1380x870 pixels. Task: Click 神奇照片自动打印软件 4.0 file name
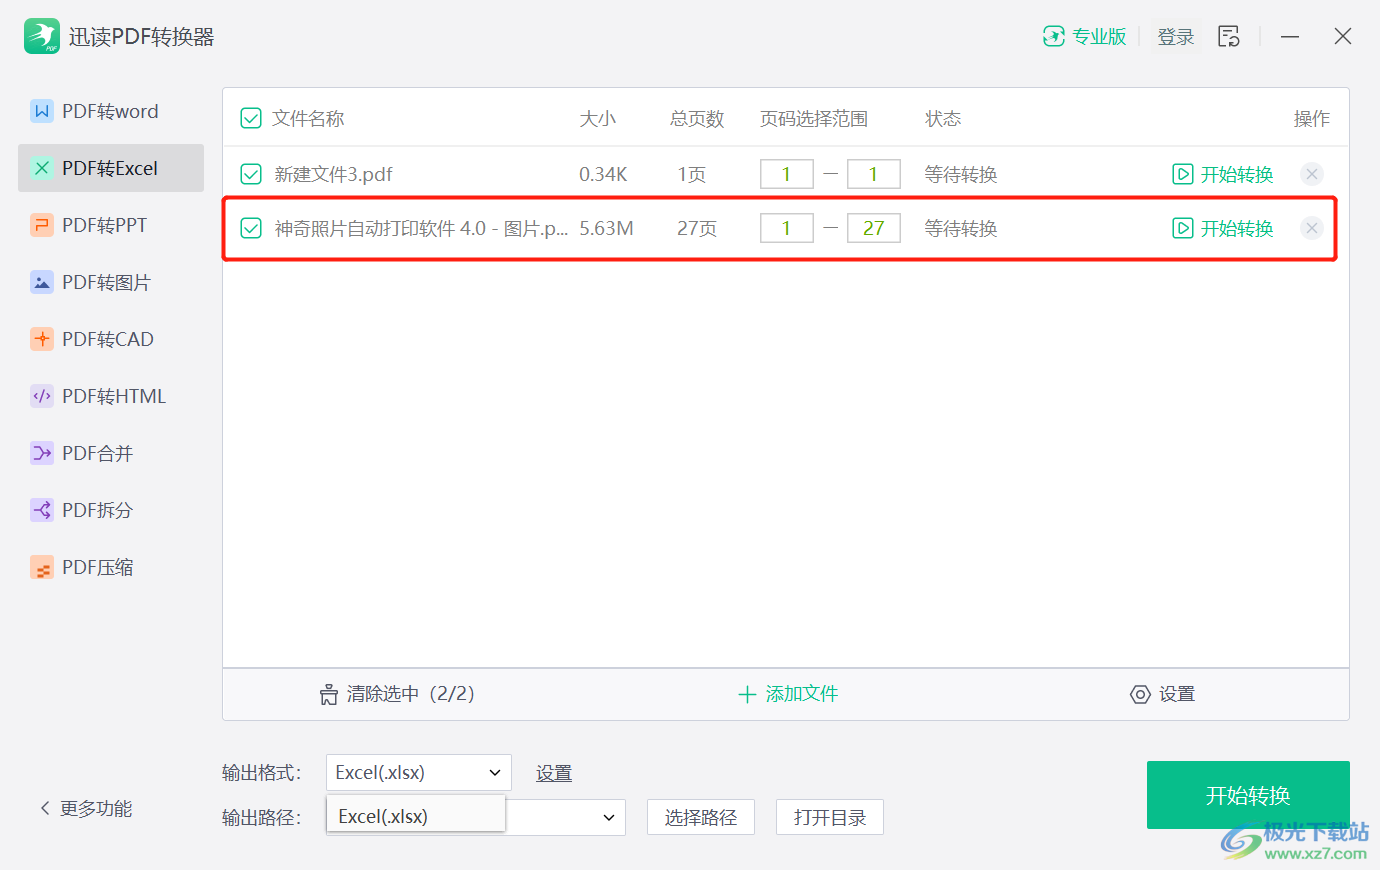(421, 228)
